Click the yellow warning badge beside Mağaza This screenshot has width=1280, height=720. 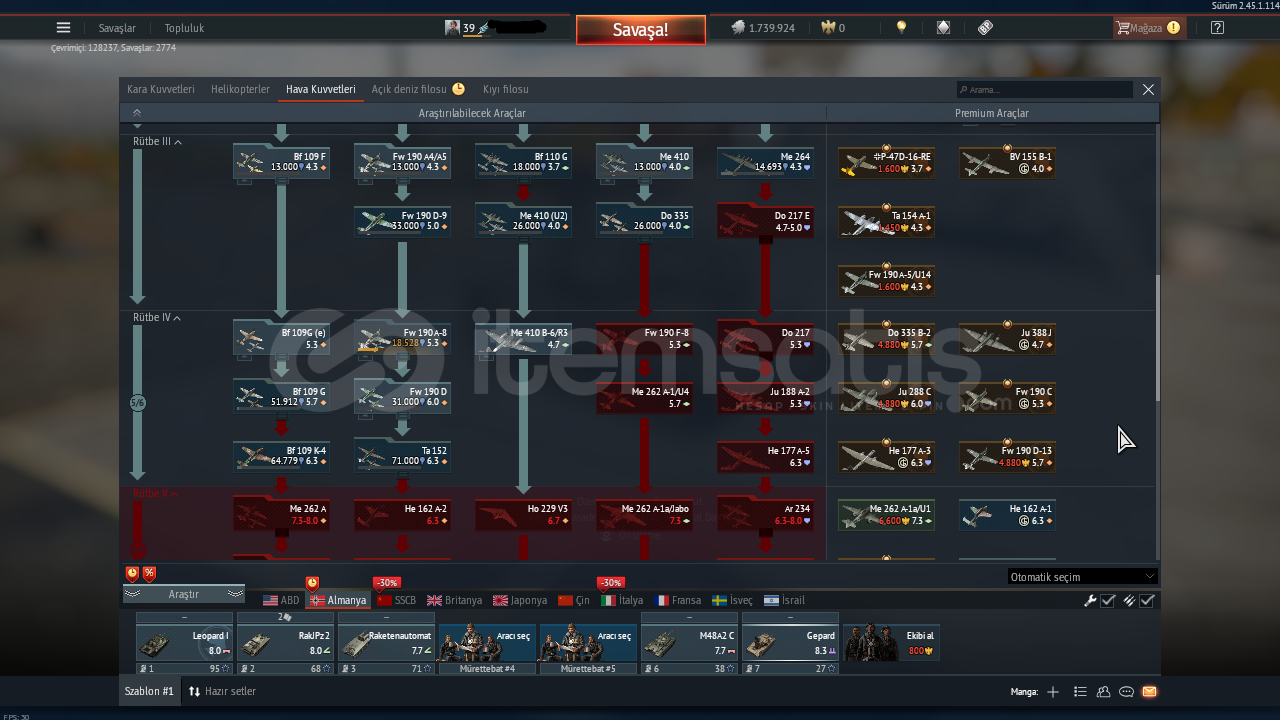tap(1173, 28)
